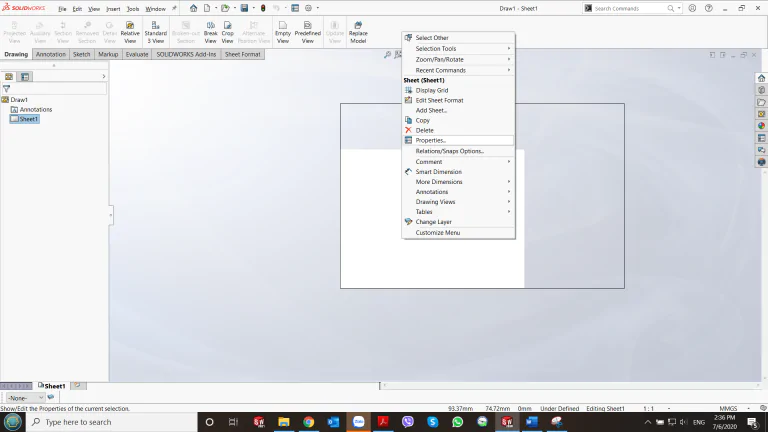Expand the feature tree panel chevron

[103, 76]
